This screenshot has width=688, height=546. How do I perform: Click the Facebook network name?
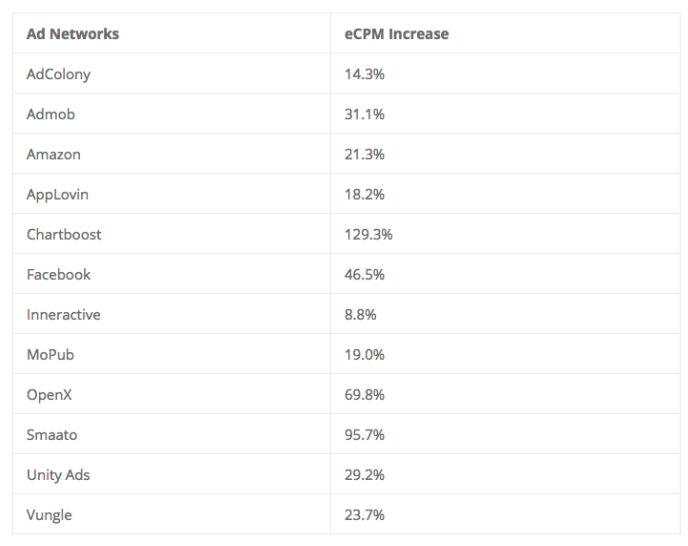click(x=59, y=274)
